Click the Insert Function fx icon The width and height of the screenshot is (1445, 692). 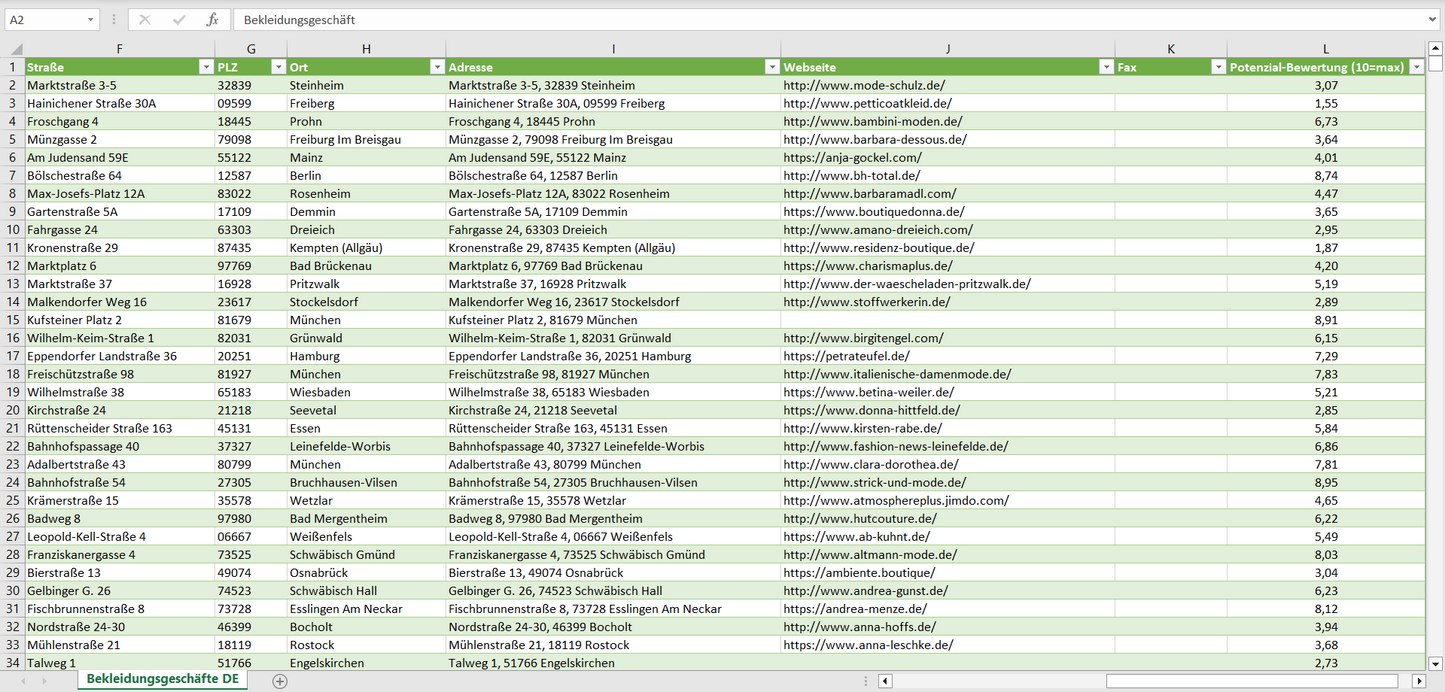[212, 20]
